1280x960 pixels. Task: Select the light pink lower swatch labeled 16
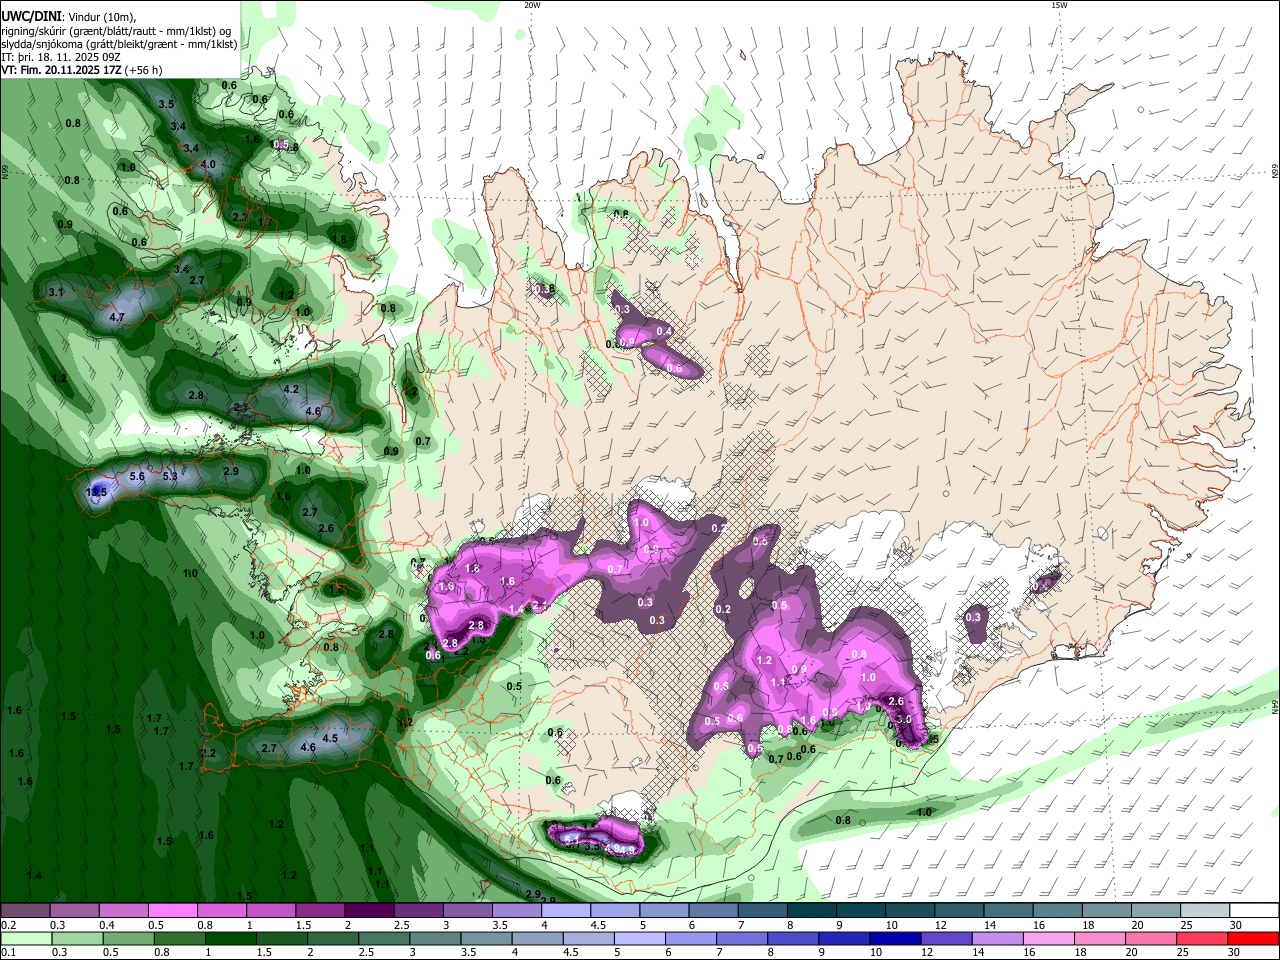pyautogui.click(x=1048, y=939)
